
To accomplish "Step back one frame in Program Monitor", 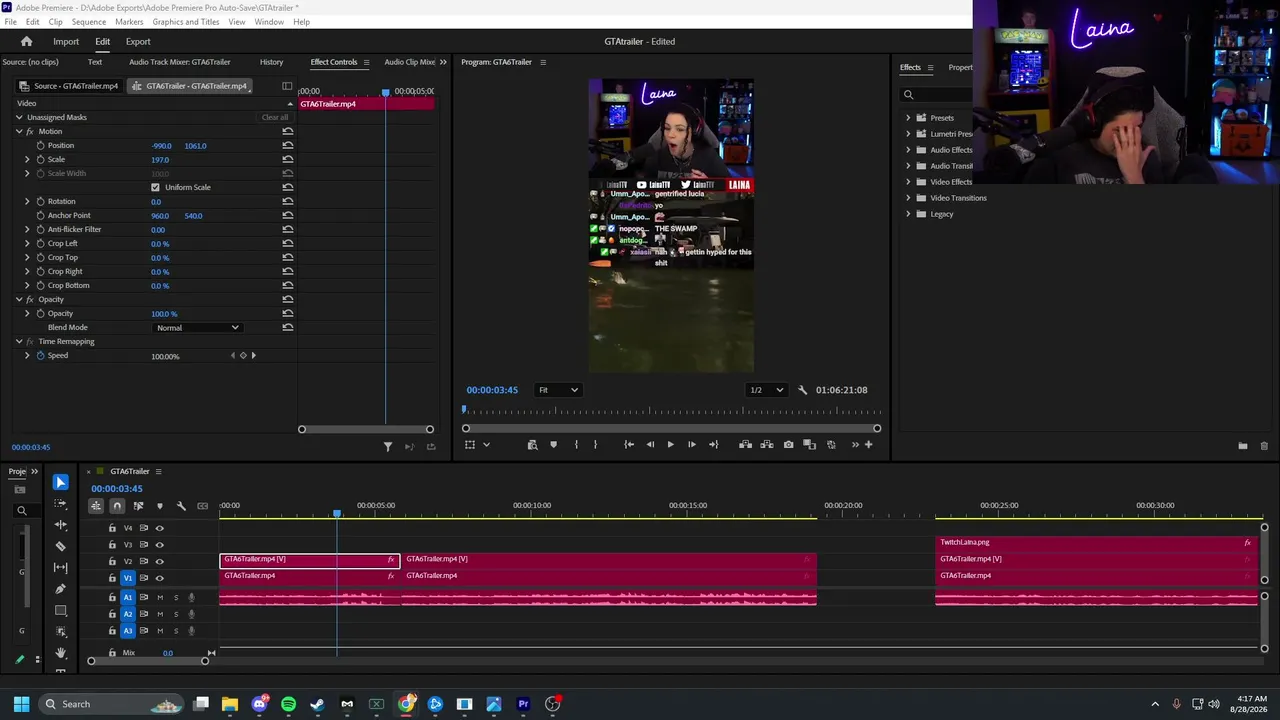I will (x=650, y=445).
